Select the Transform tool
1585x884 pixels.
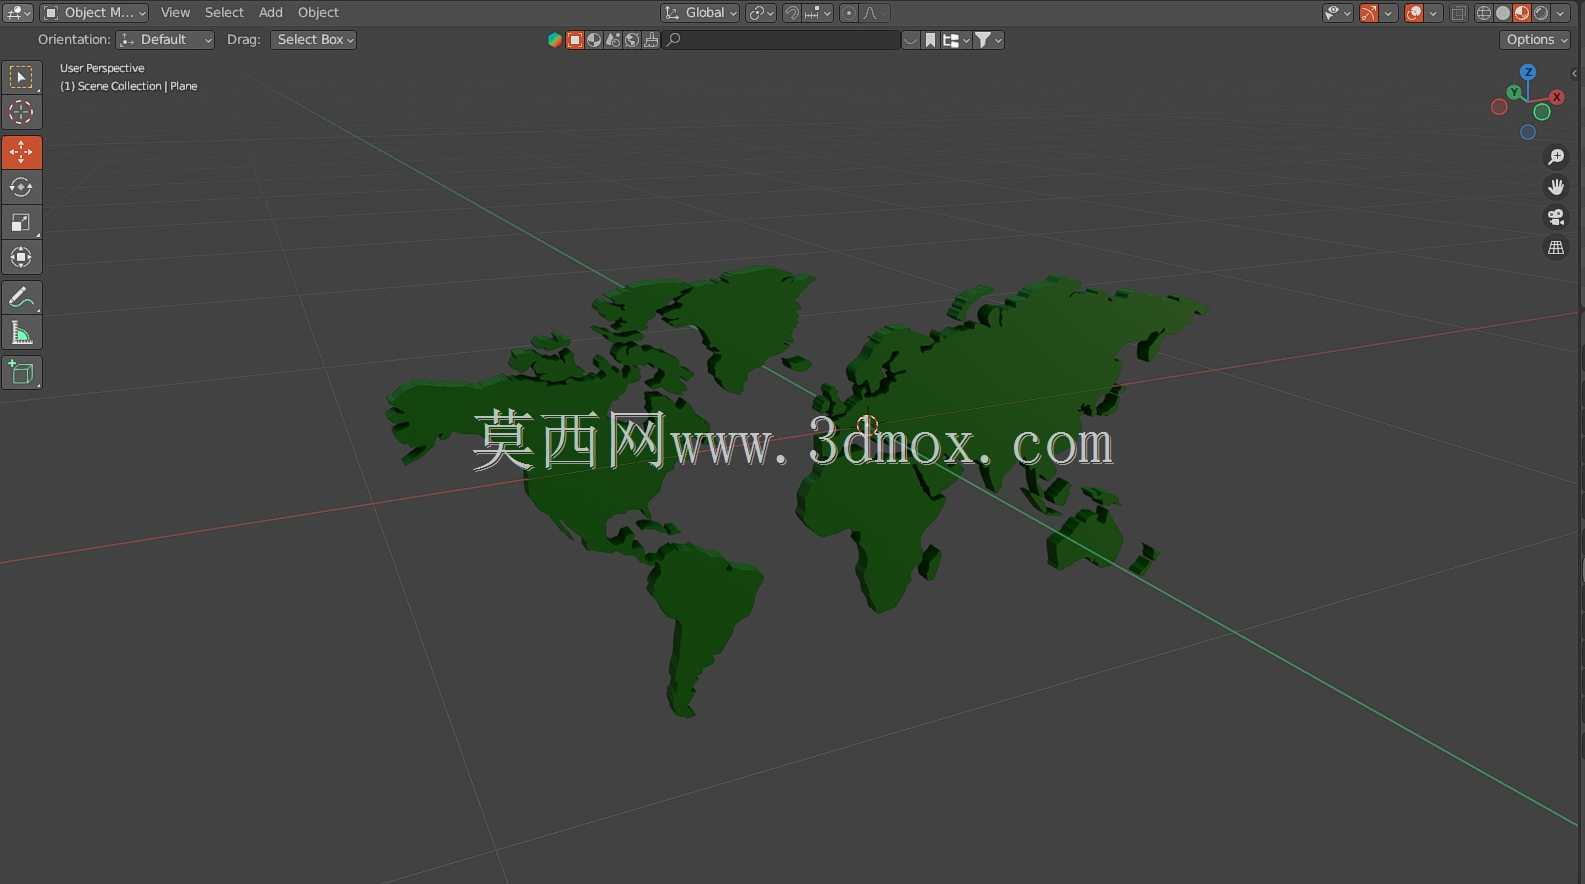(21, 257)
